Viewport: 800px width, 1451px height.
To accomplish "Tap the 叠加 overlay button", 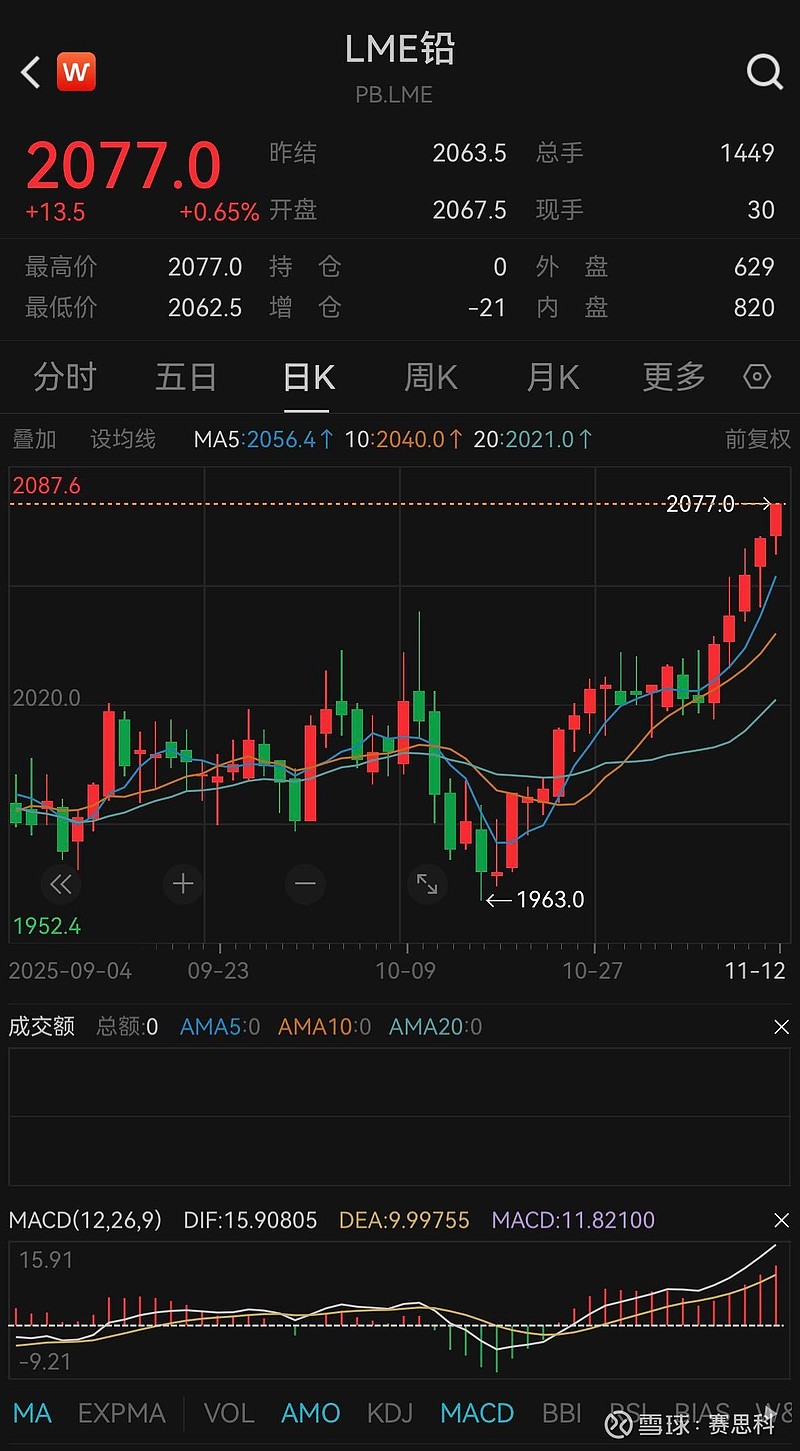I will click(x=34, y=439).
